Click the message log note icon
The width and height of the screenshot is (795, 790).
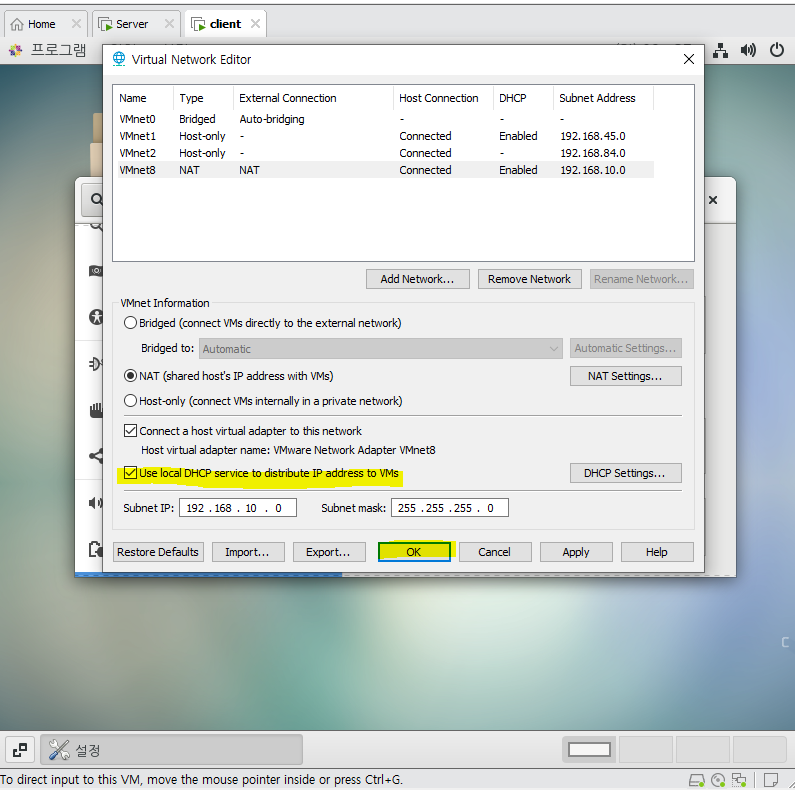pyautogui.click(x=771, y=779)
